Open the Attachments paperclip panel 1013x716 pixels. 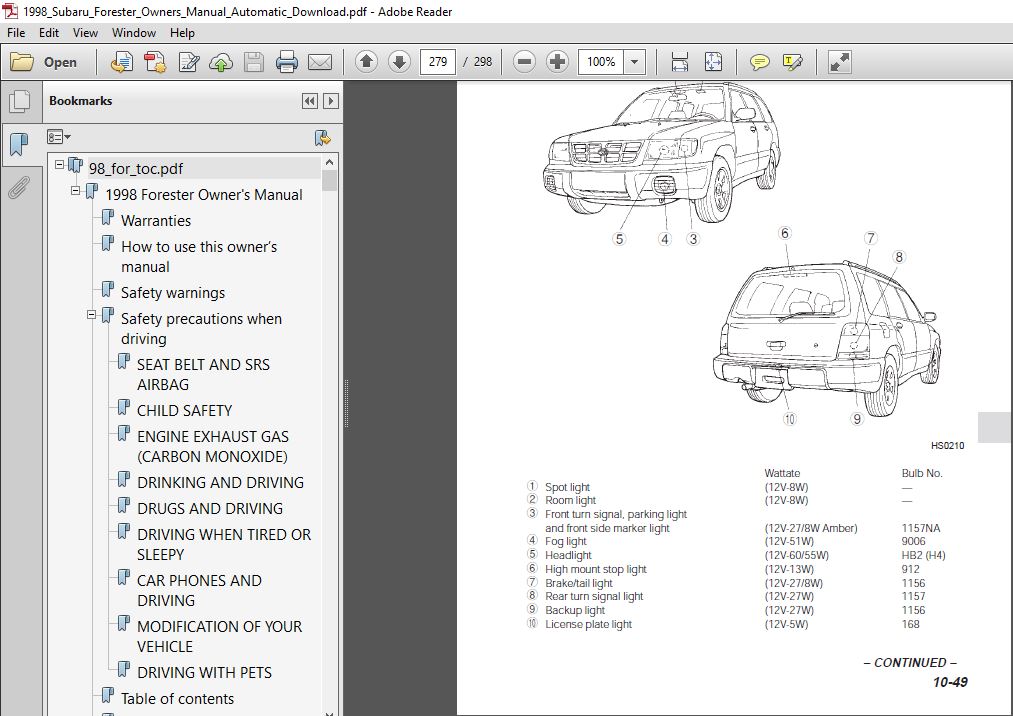tap(19, 188)
